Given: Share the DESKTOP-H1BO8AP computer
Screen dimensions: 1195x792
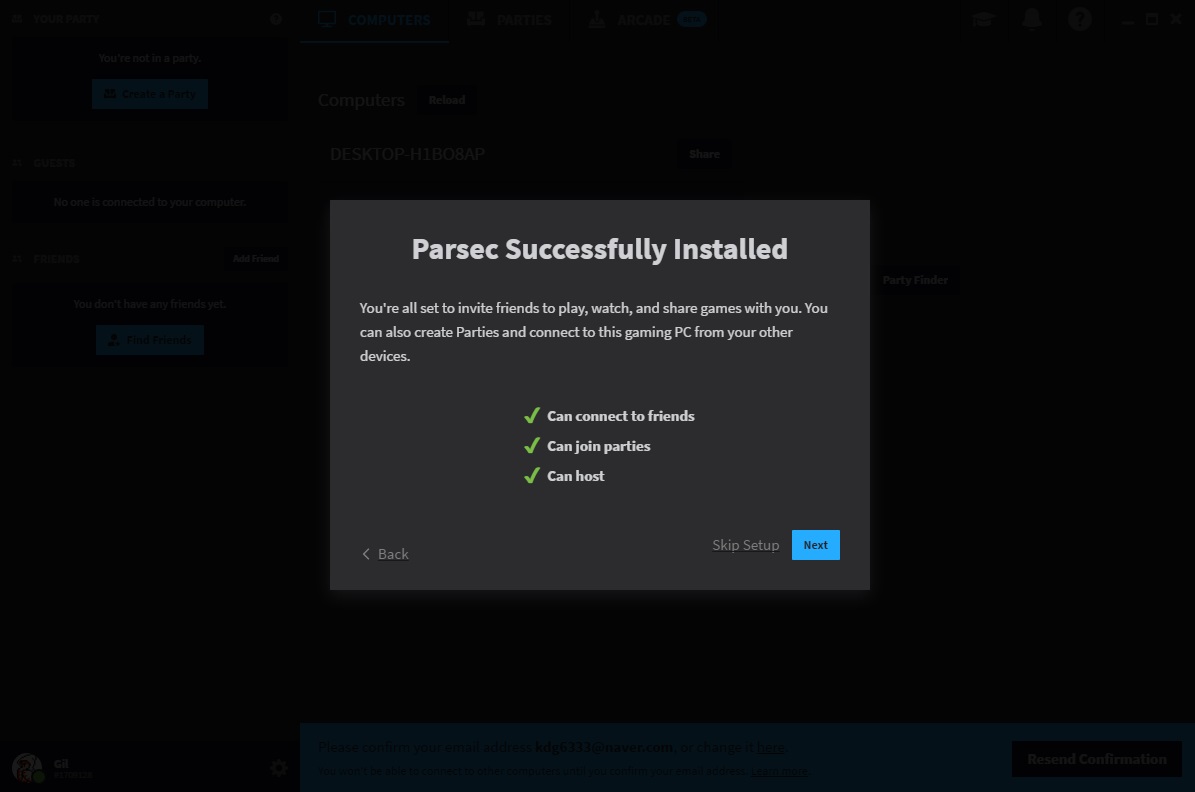Looking at the screenshot, I should click(704, 154).
